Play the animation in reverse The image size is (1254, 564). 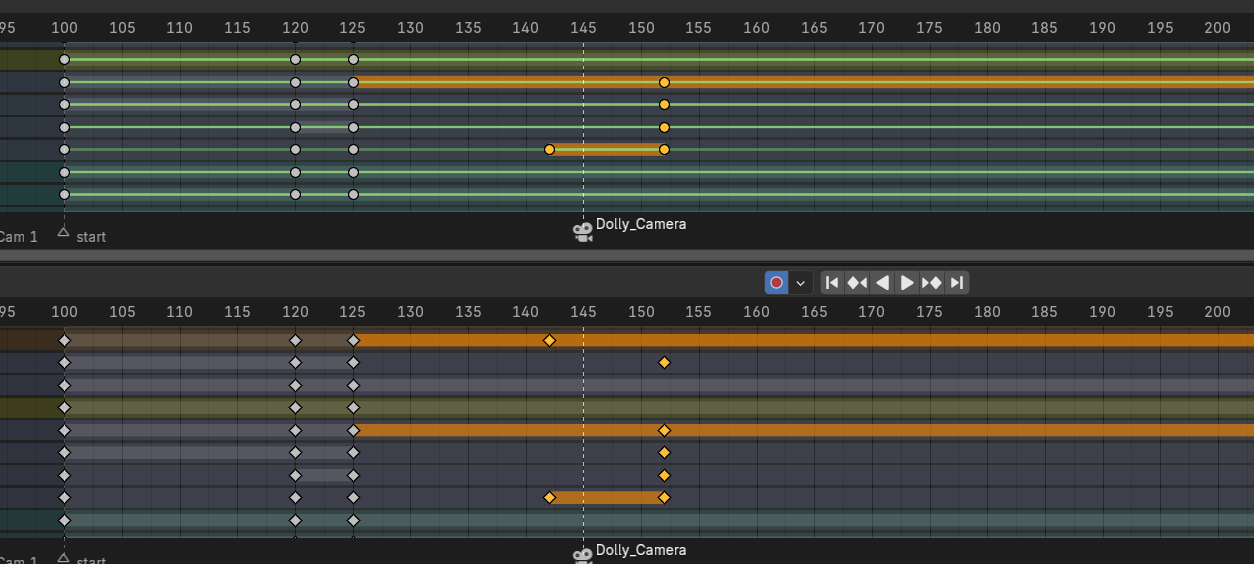[x=882, y=283]
